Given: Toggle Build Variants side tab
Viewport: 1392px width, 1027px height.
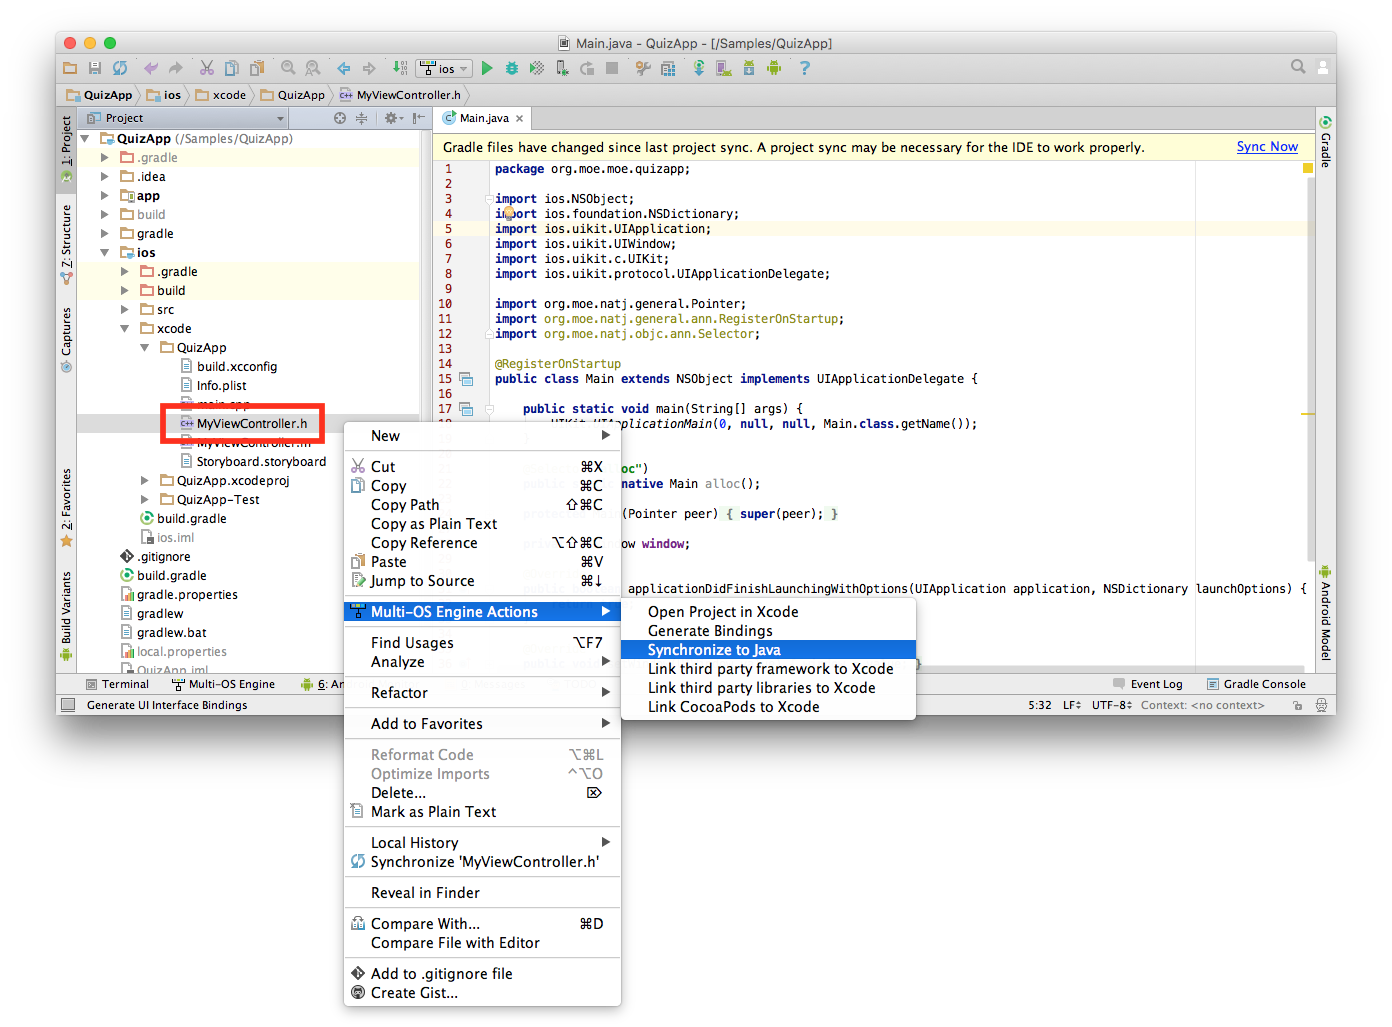Looking at the screenshot, I should pyautogui.click(x=66, y=615).
